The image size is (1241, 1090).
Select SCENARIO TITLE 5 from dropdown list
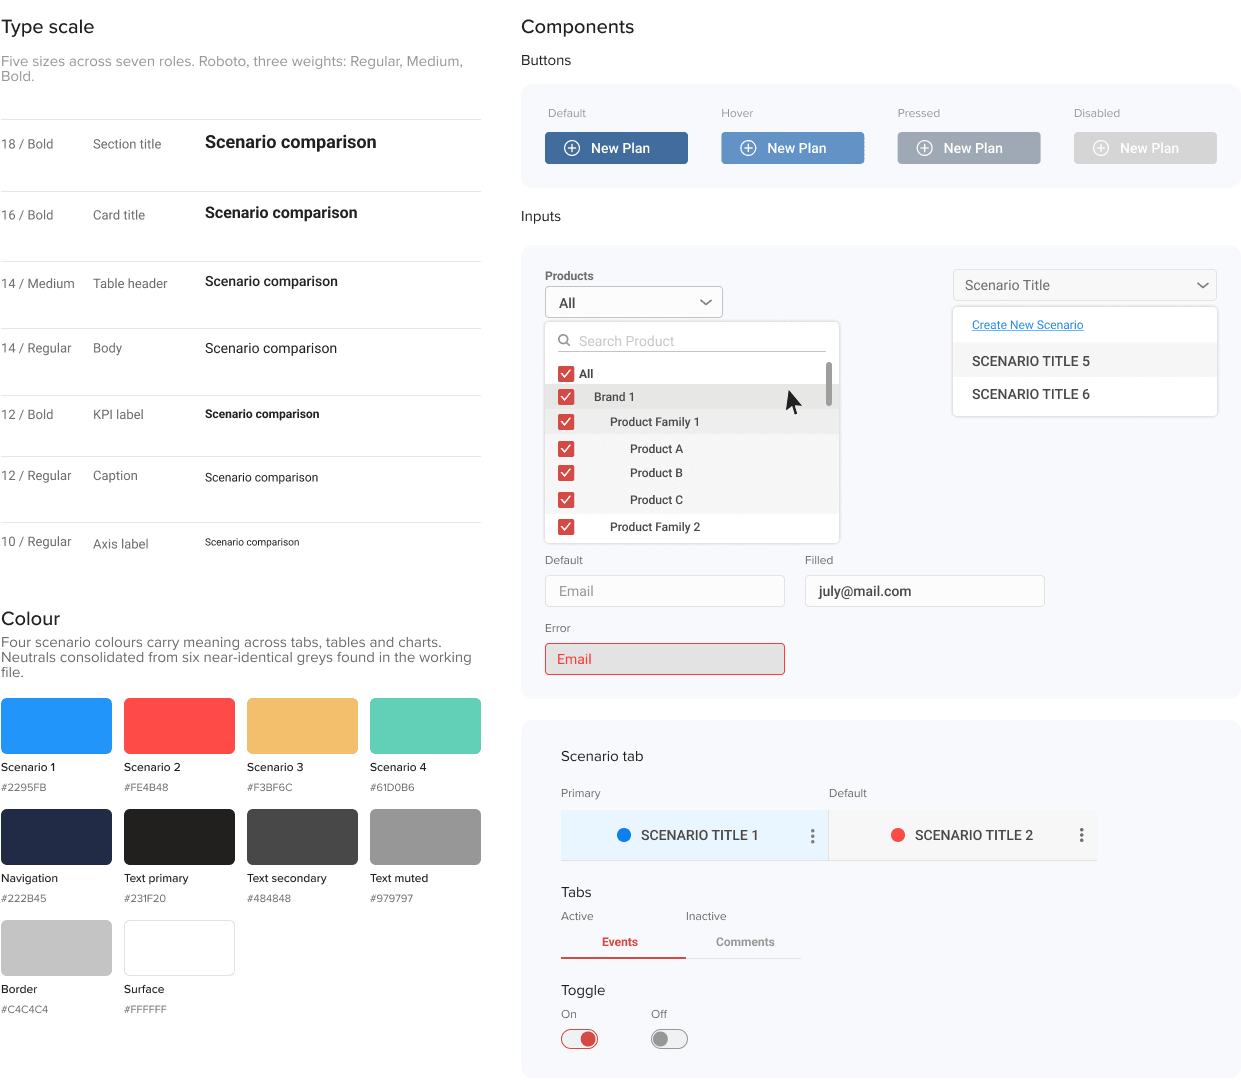pyautogui.click(x=1085, y=361)
